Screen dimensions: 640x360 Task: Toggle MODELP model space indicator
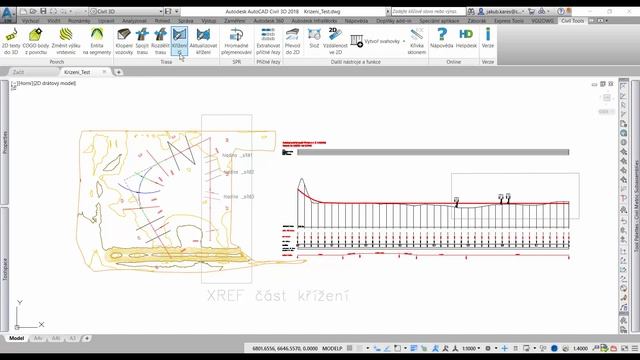[x=332, y=348]
